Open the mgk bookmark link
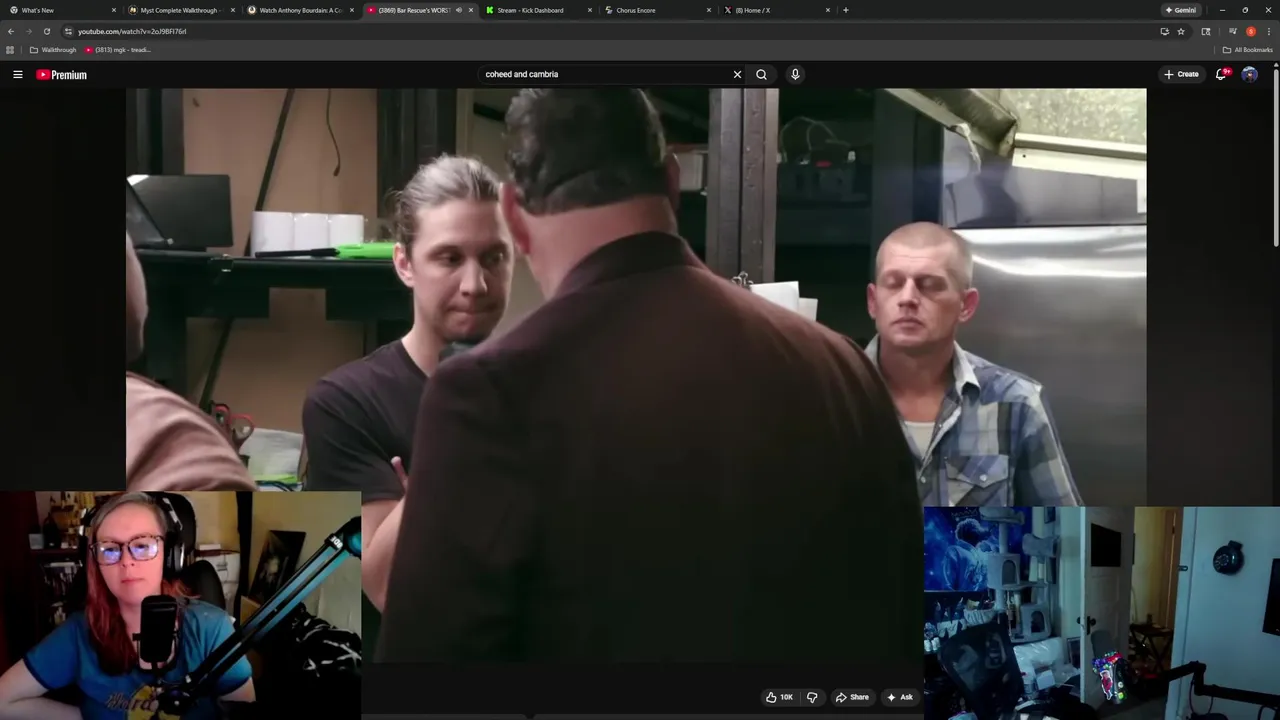This screenshot has width=1280, height=720. pos(118,50)
